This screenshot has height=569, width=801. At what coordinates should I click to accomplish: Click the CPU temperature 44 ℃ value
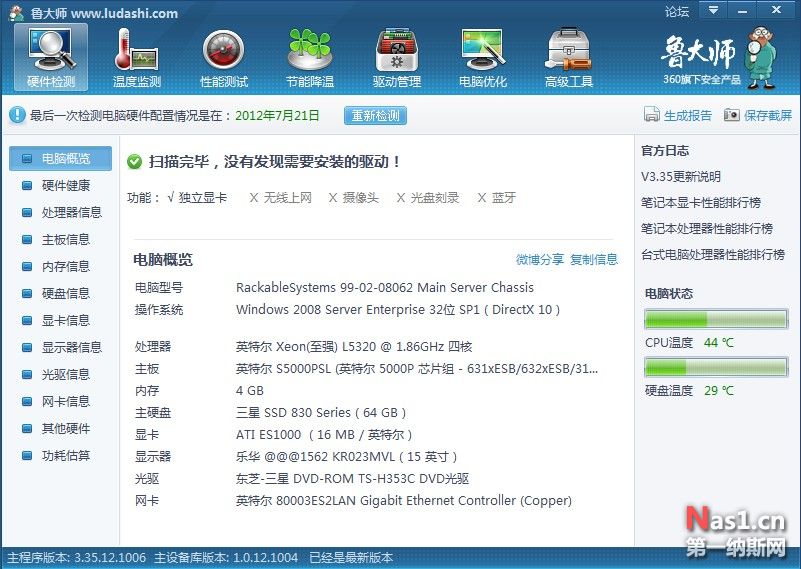tap(719, 343)
